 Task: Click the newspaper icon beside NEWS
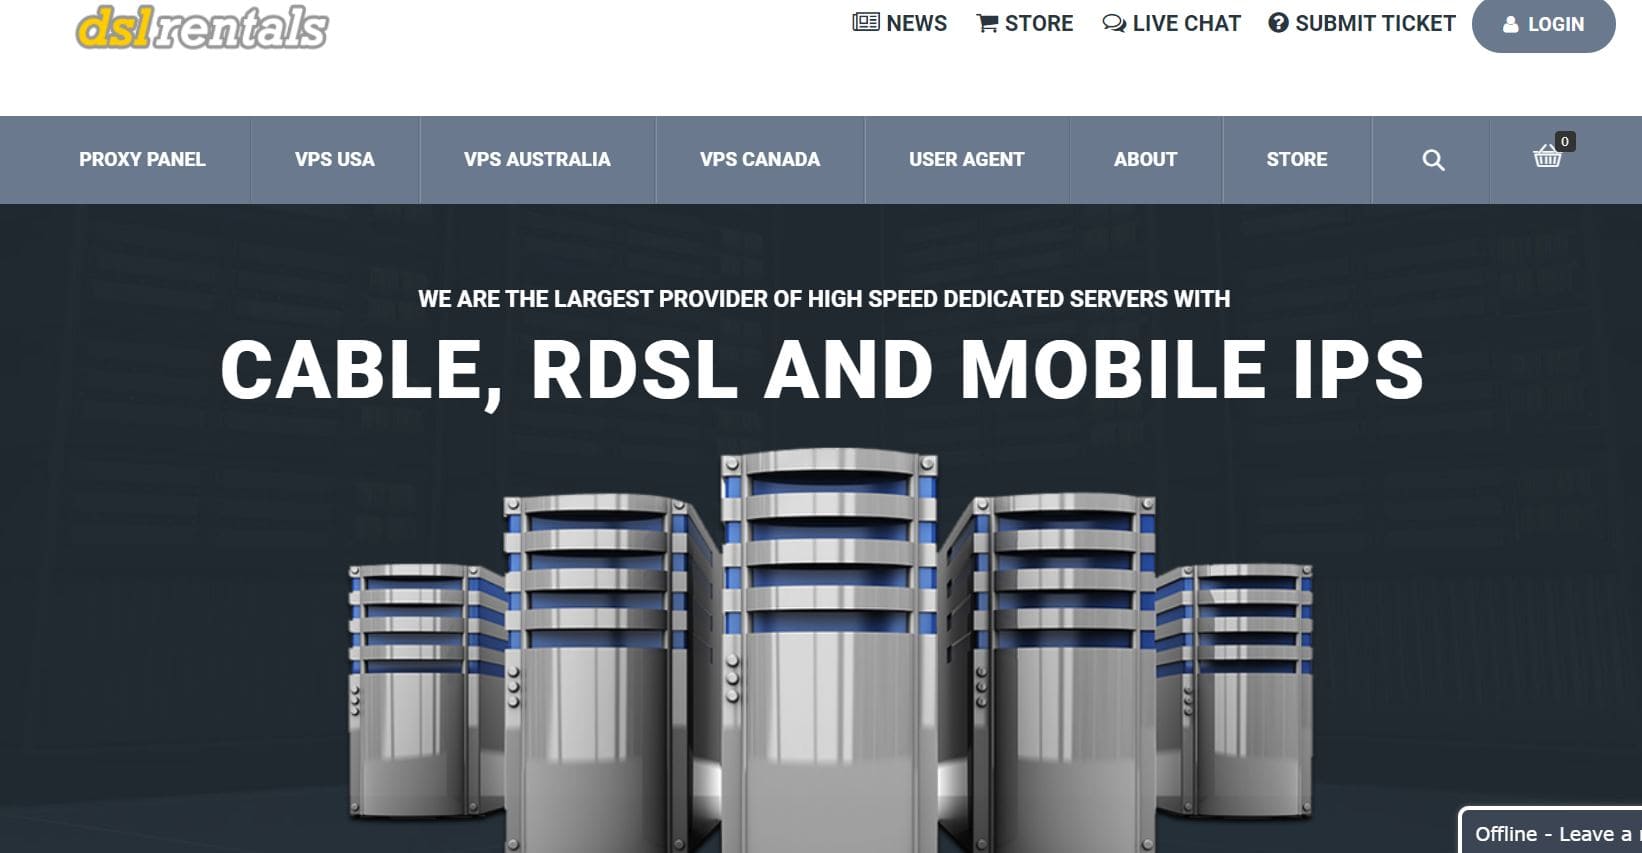click(865, 23)
